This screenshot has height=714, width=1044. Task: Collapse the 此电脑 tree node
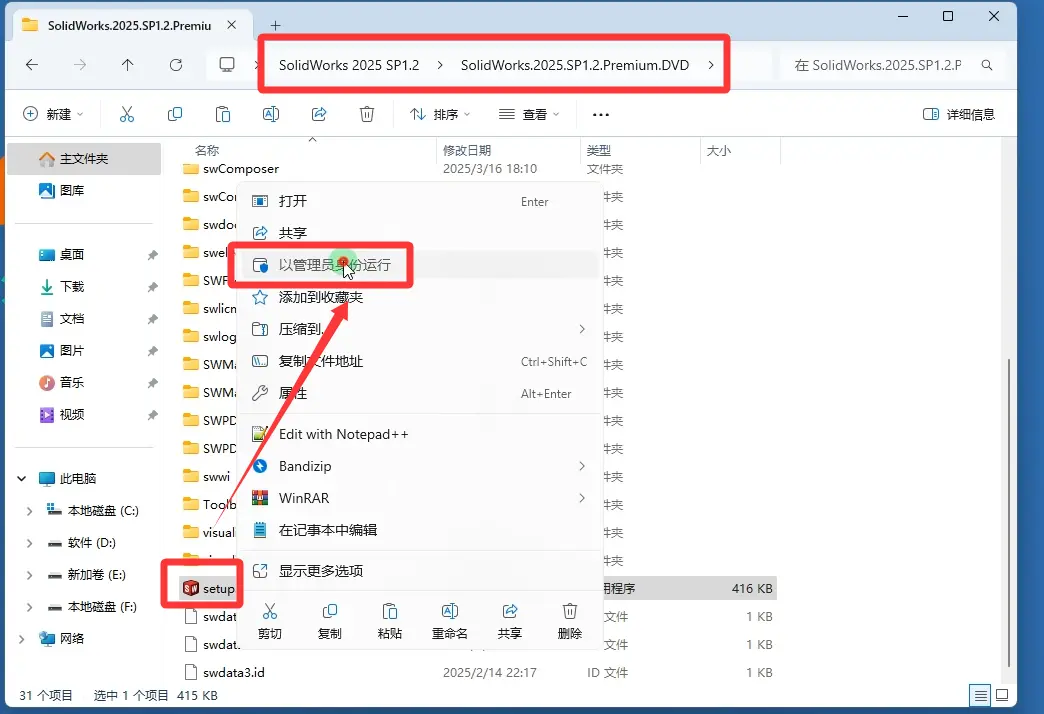pyautogui.click(x=22, y=478)
